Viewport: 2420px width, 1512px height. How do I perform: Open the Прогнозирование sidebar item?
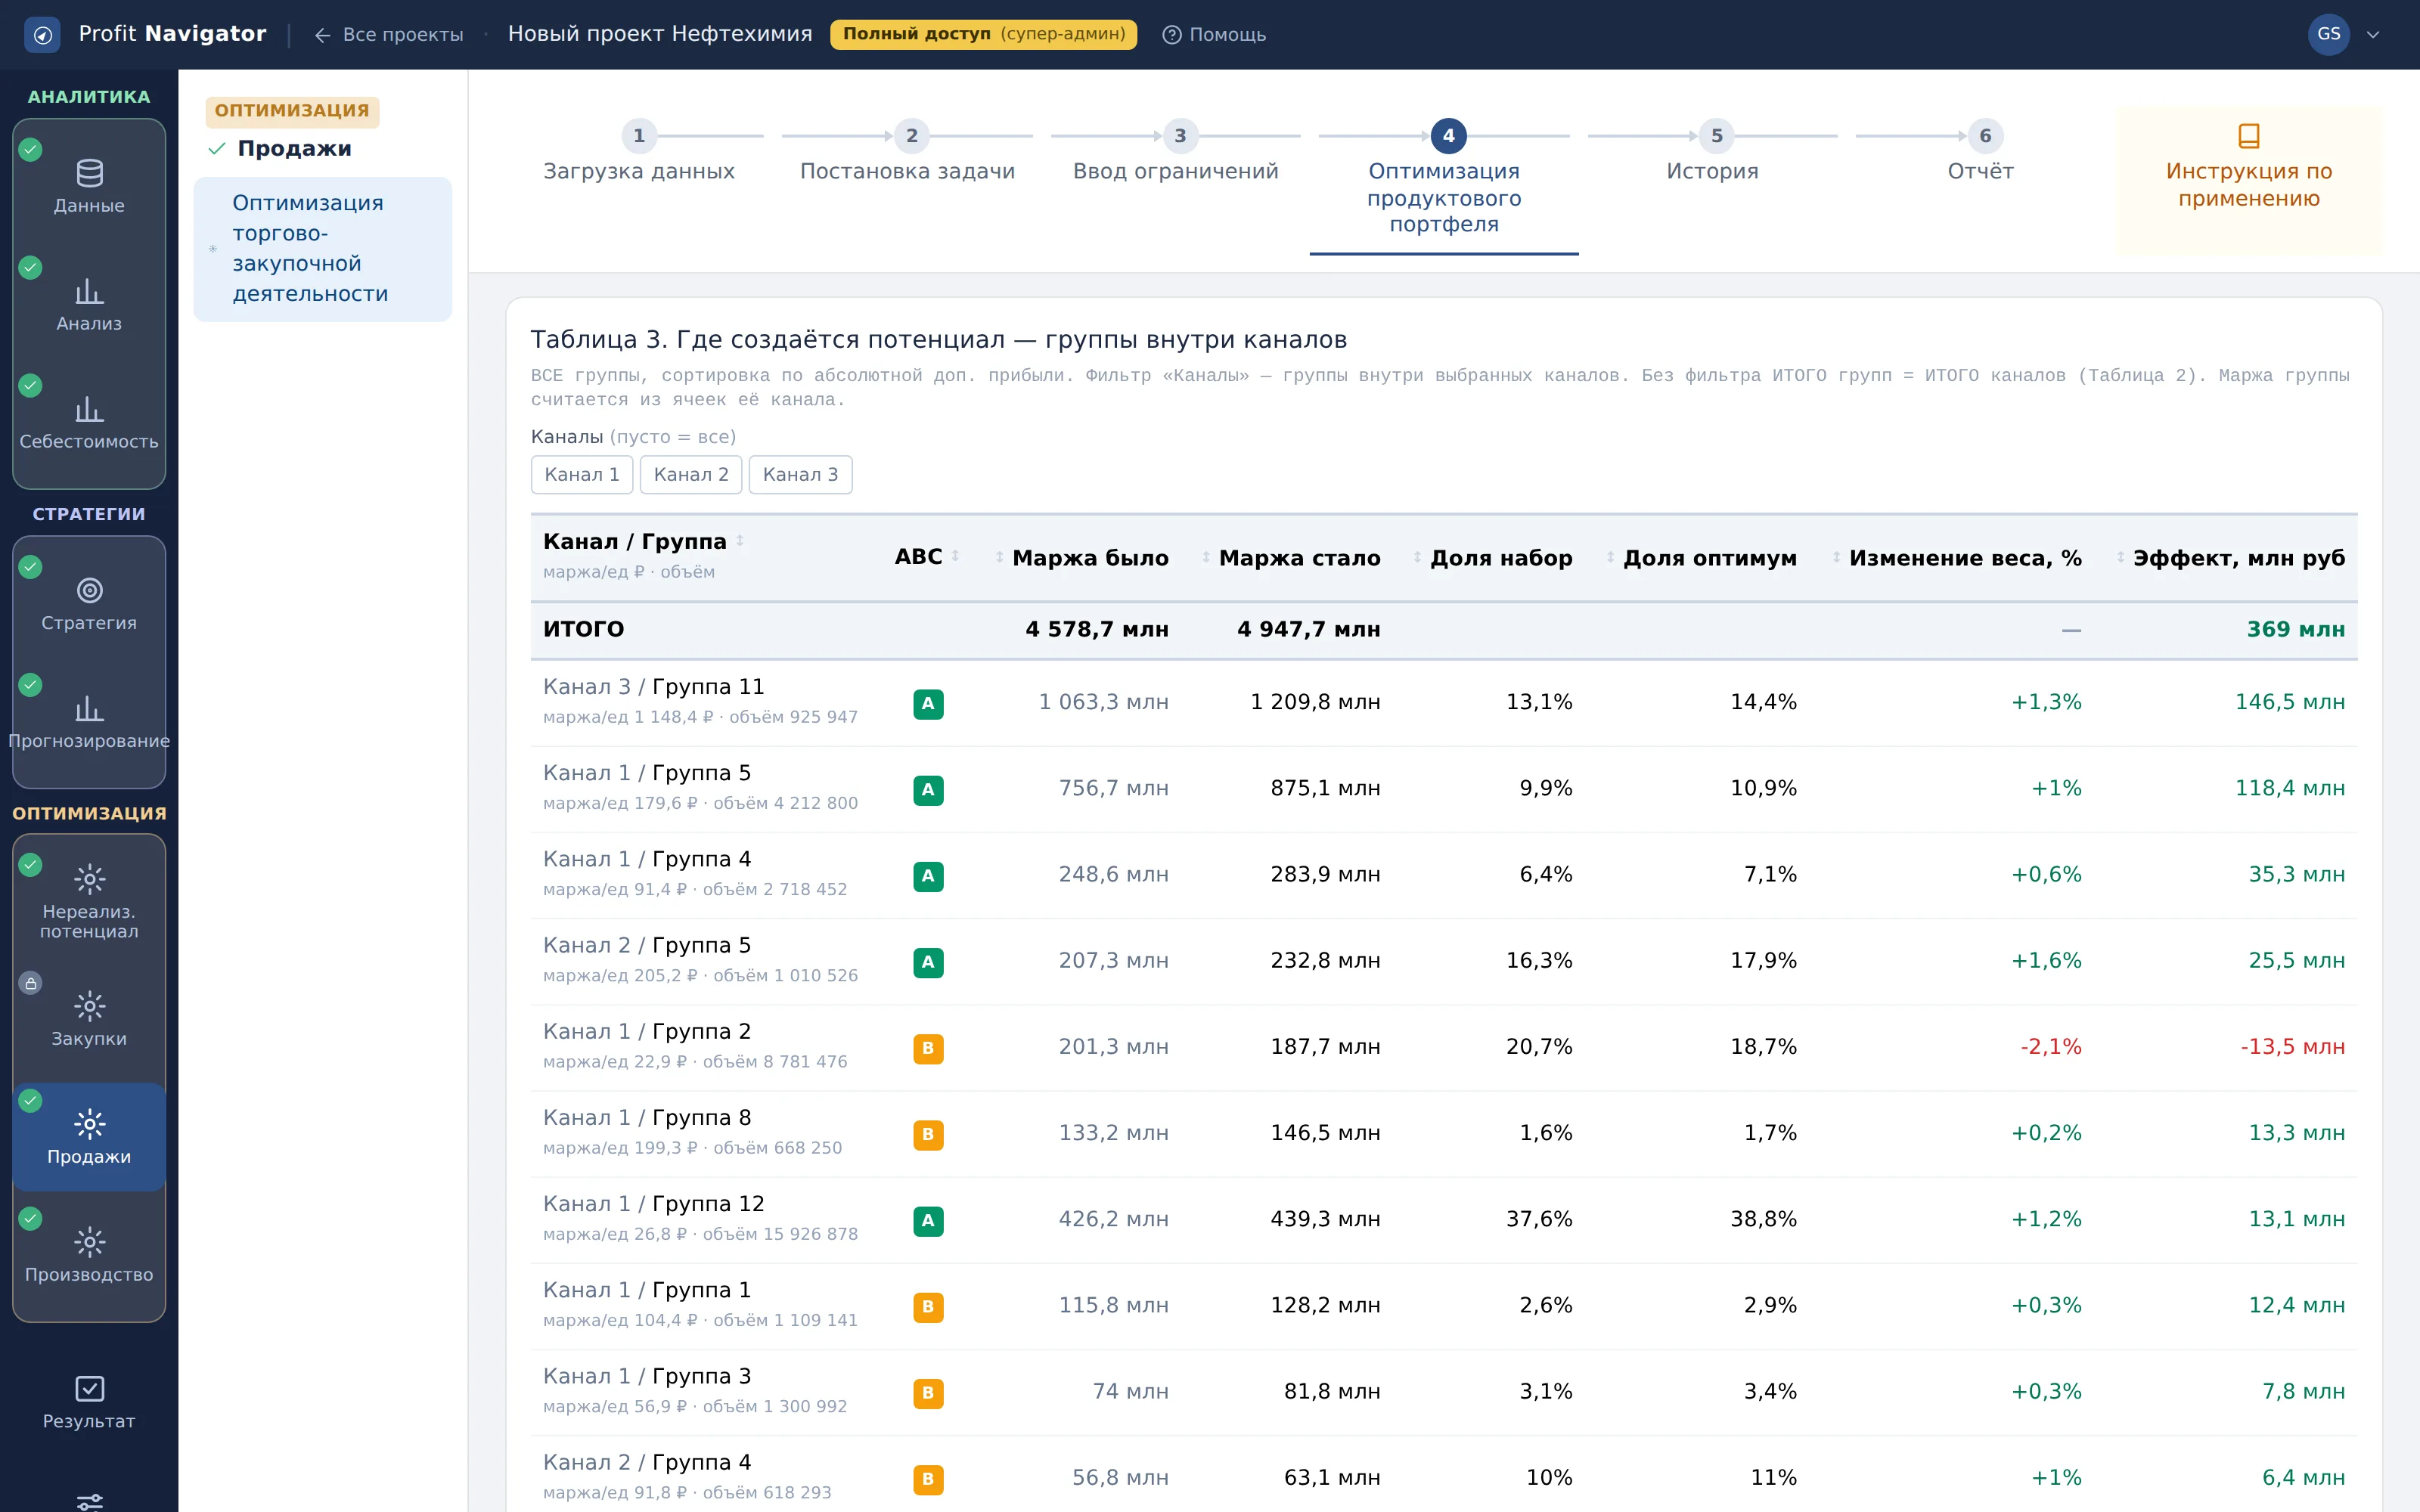point(89,721)
